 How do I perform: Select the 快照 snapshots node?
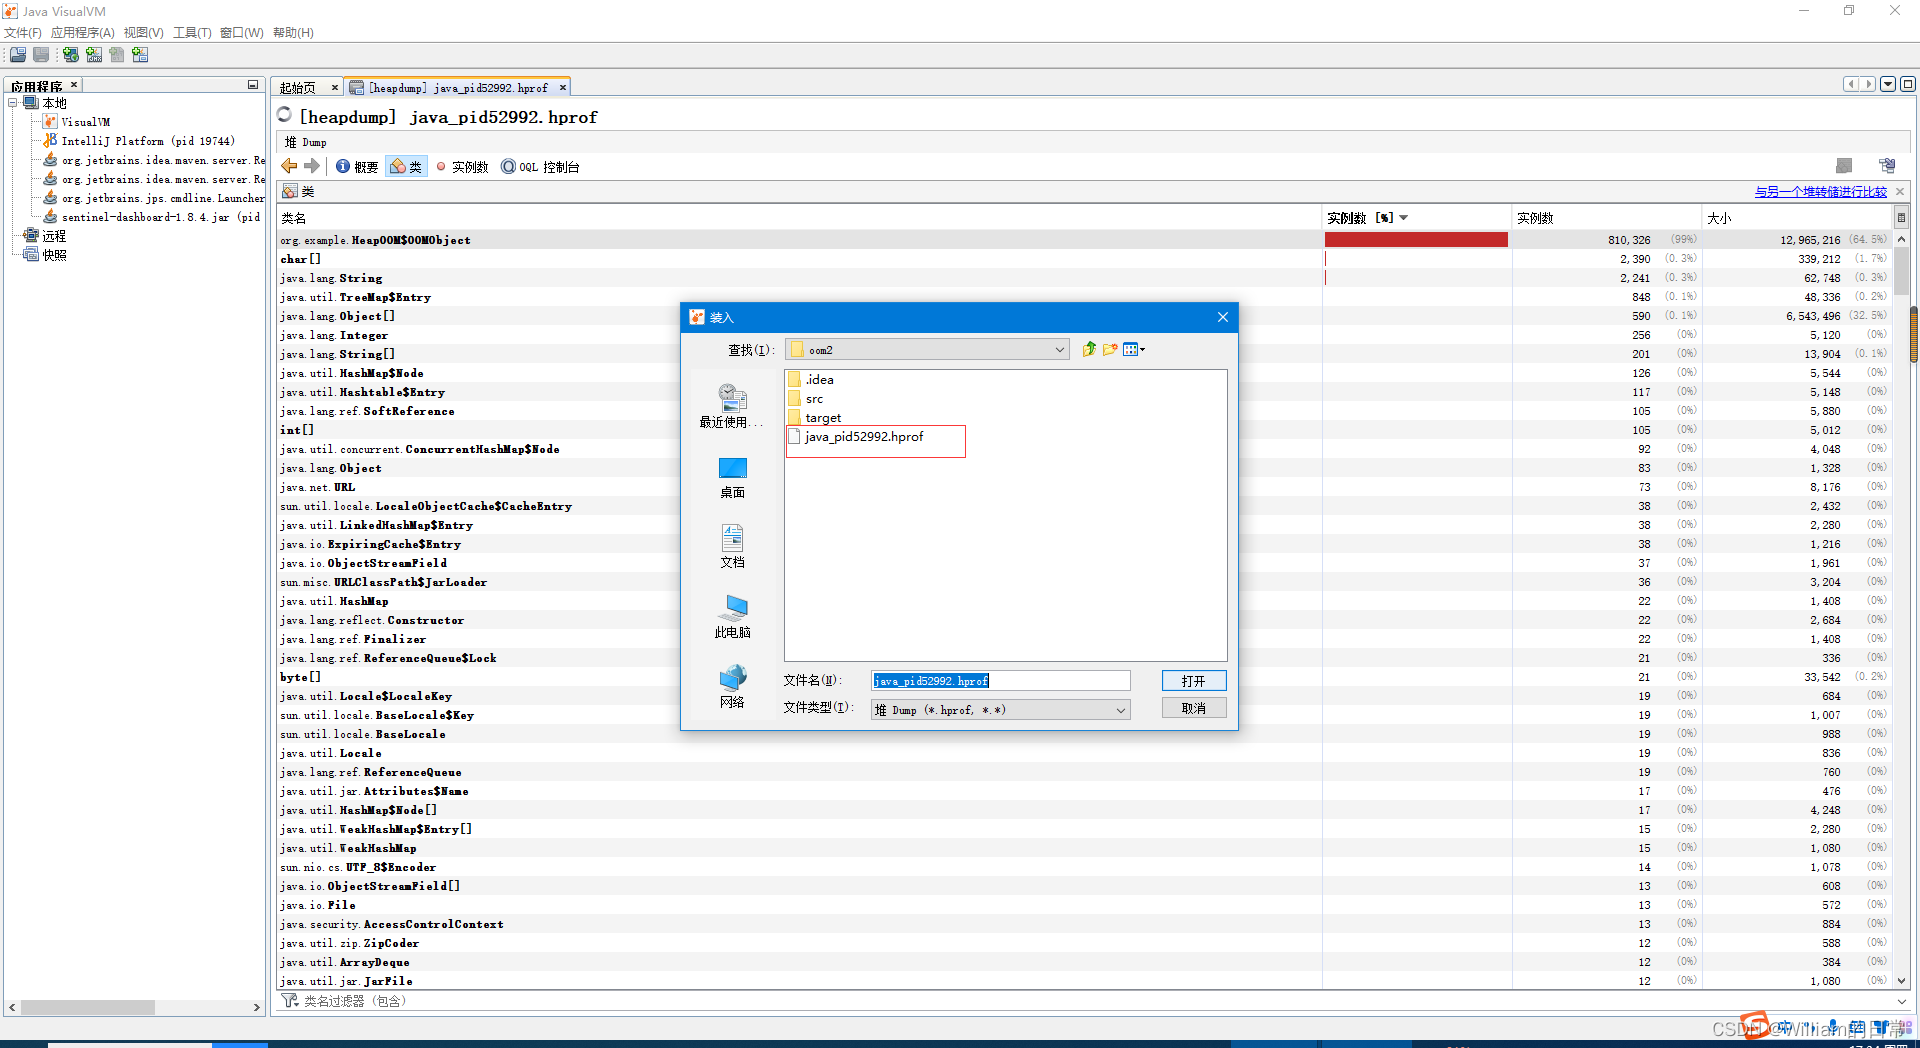click(45, 255)
